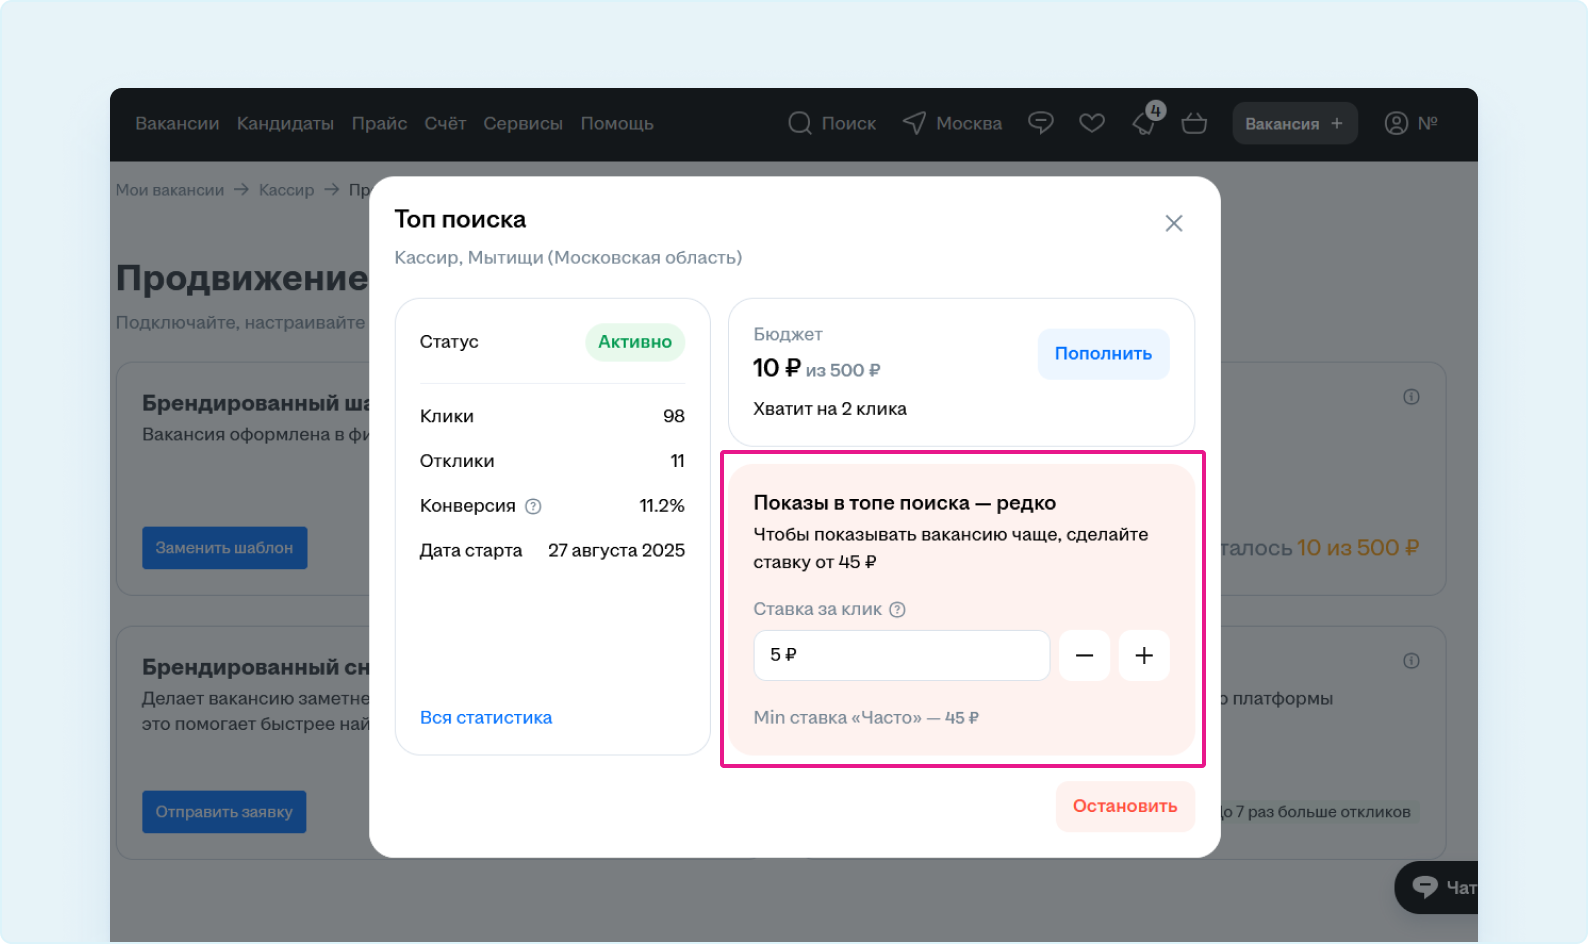This screenshot has height=944, width=1588.
Task: Click the bid input field showing 5 ₽
Action: 901,655
